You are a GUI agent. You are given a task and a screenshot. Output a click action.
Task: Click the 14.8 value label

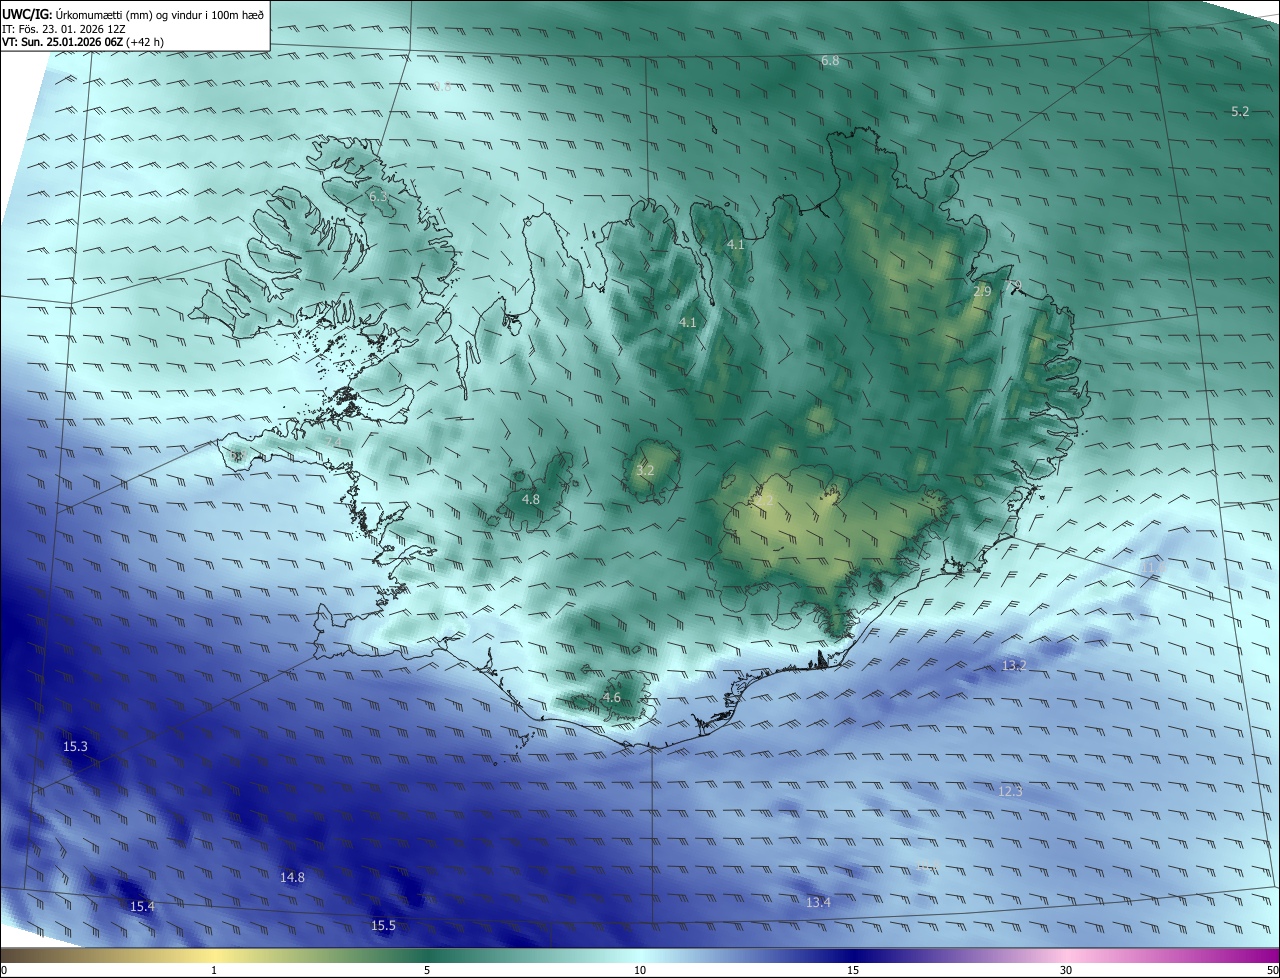coord(292,877)
